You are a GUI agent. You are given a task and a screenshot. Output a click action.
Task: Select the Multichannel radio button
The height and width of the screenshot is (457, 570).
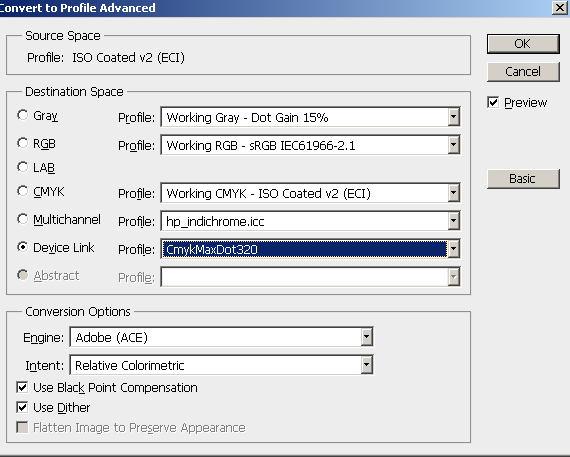22,219
